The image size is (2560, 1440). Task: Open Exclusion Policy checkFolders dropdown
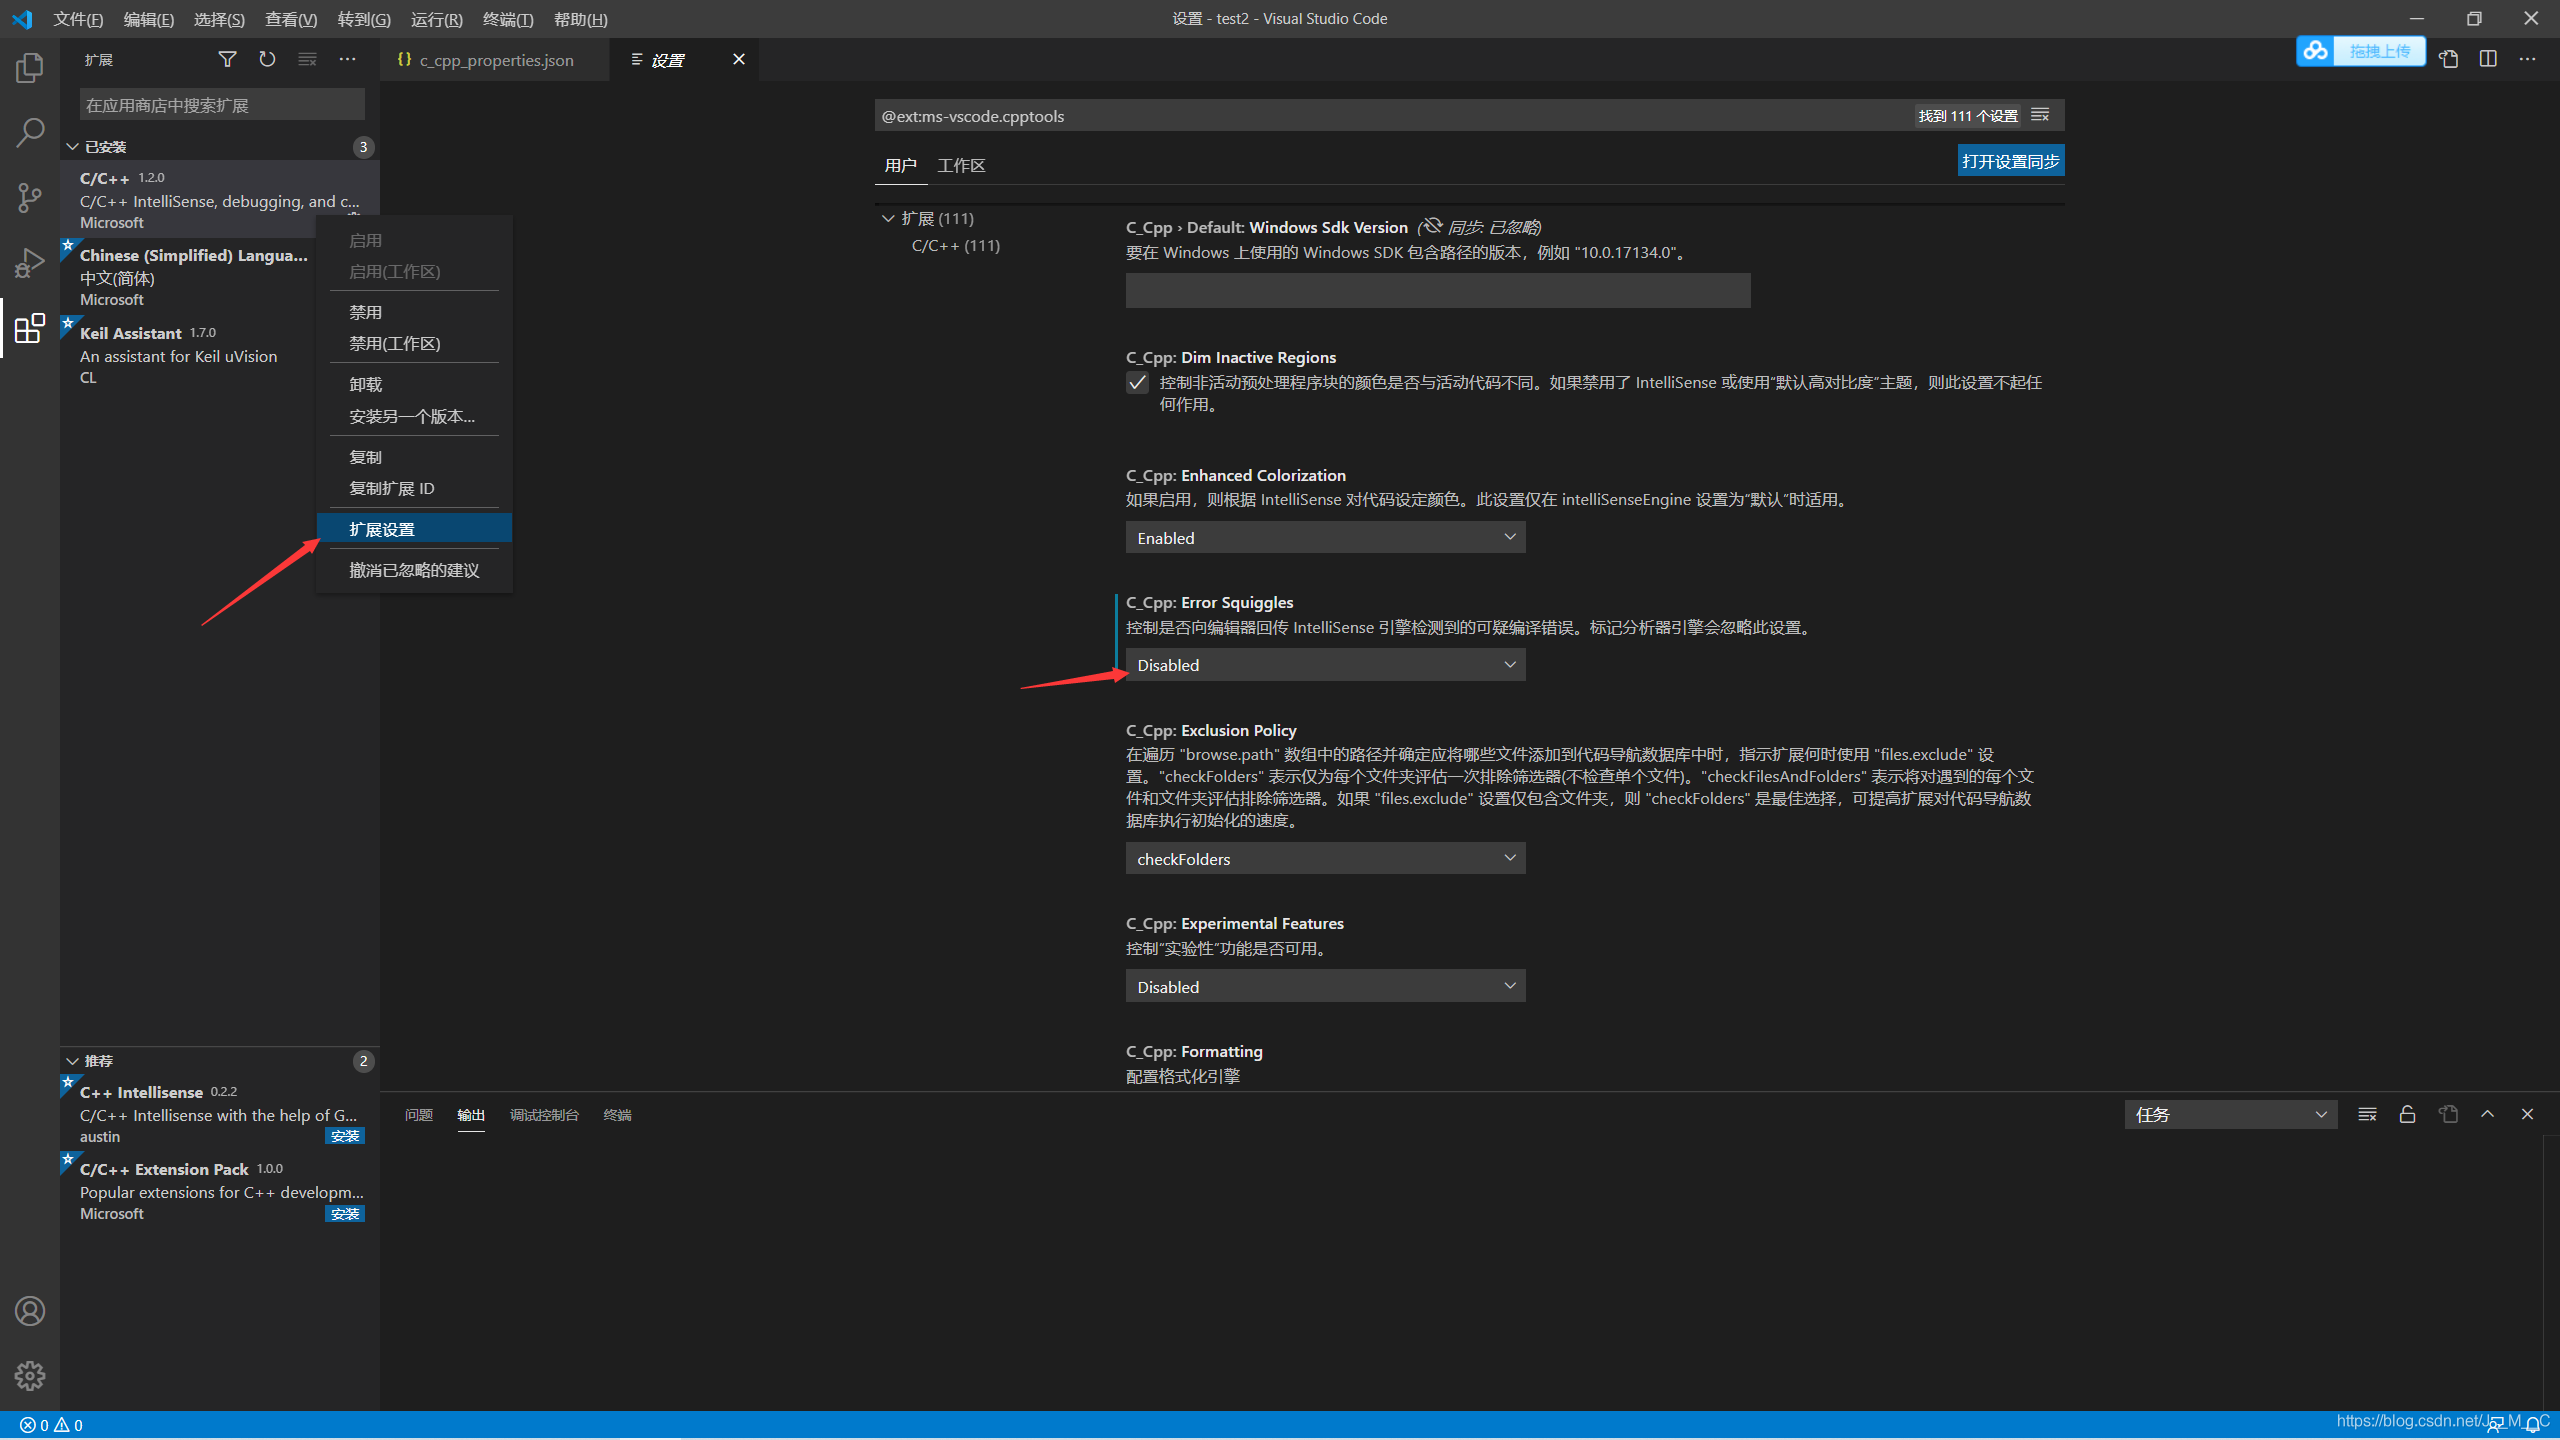point(1325,858)
